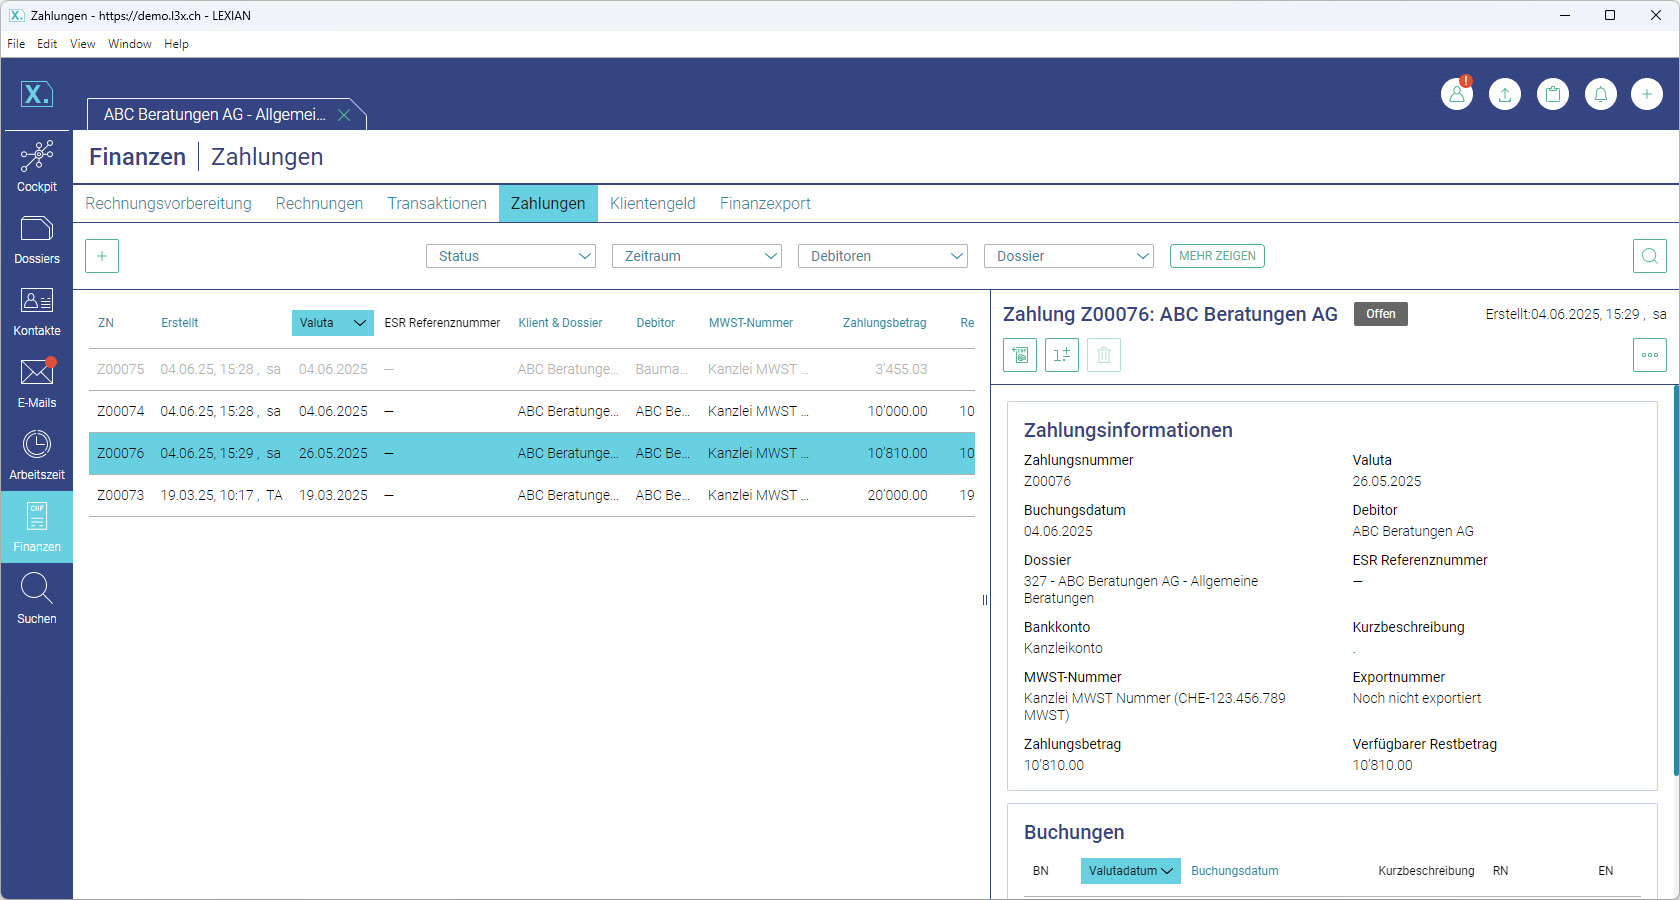Open Finanzen in the sidebar
This screenshot has width=1680, height=900.
37,527
